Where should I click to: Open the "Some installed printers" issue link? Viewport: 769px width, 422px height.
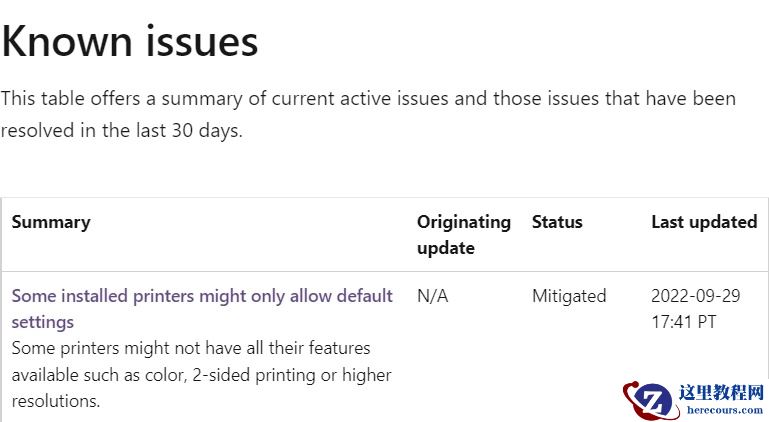[202, 296]
